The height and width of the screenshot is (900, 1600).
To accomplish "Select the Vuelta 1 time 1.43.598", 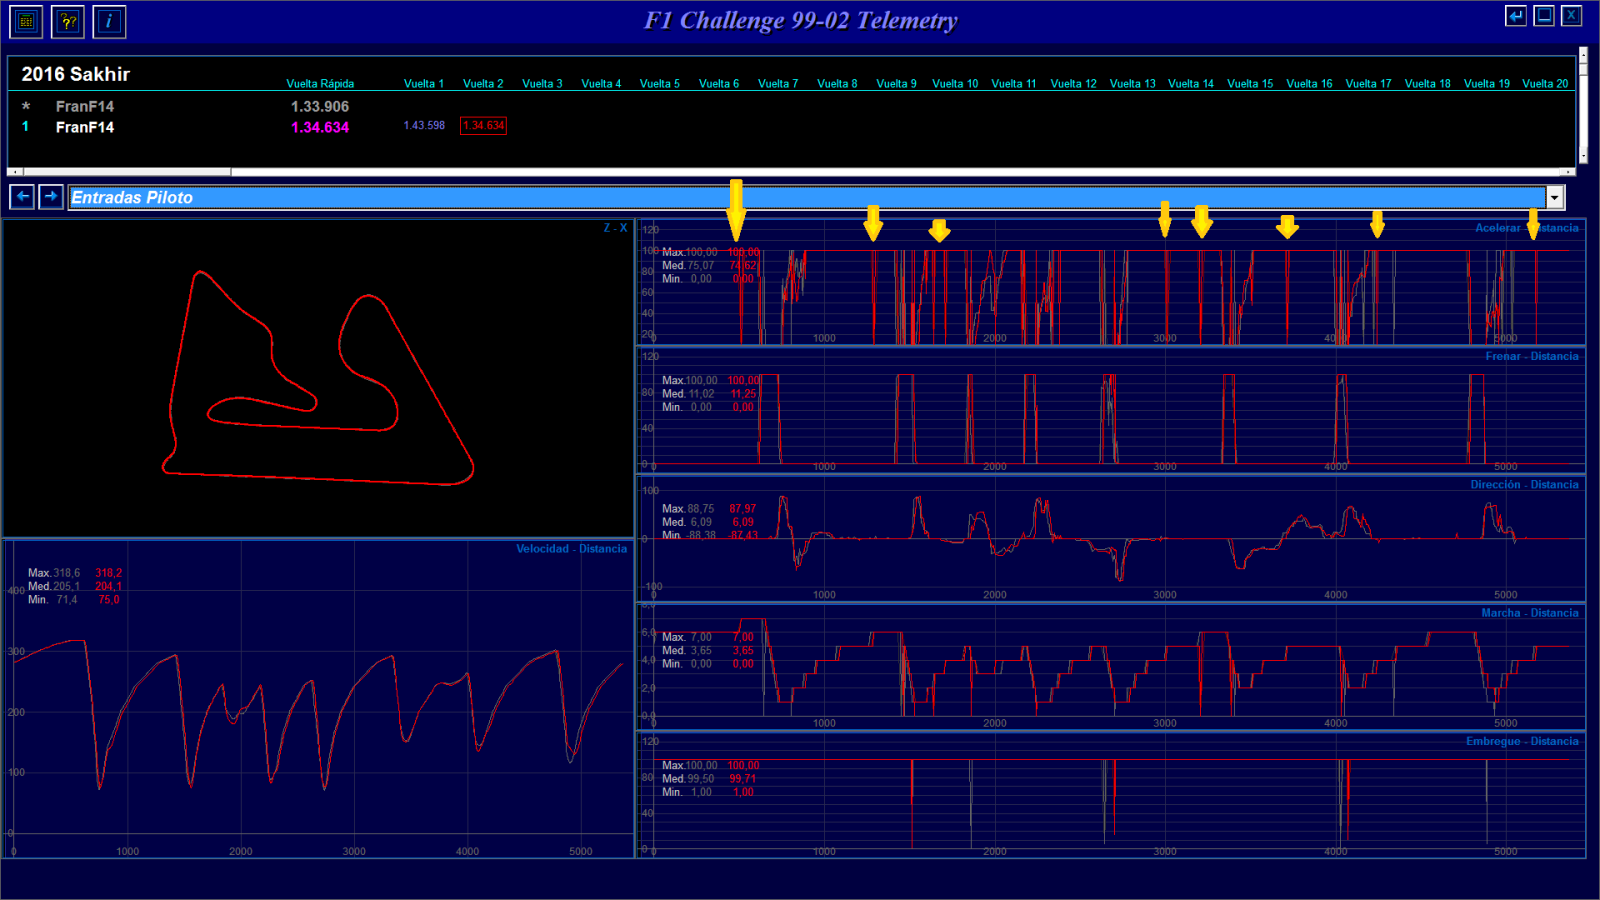I will (424, 126).
